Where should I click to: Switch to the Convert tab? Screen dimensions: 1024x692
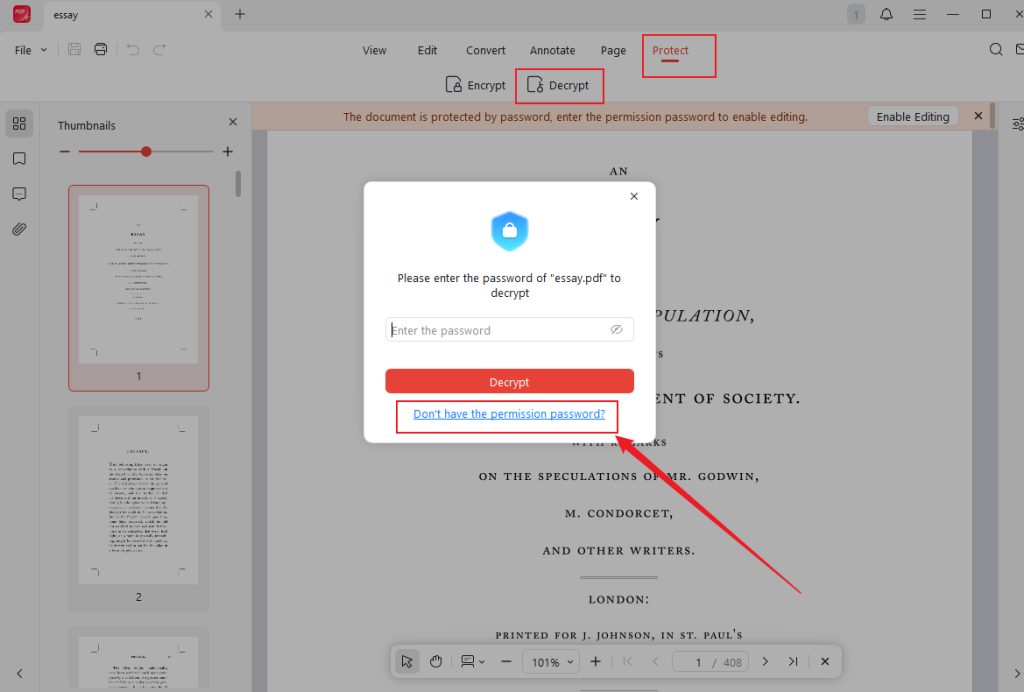(x=485, y=50)
